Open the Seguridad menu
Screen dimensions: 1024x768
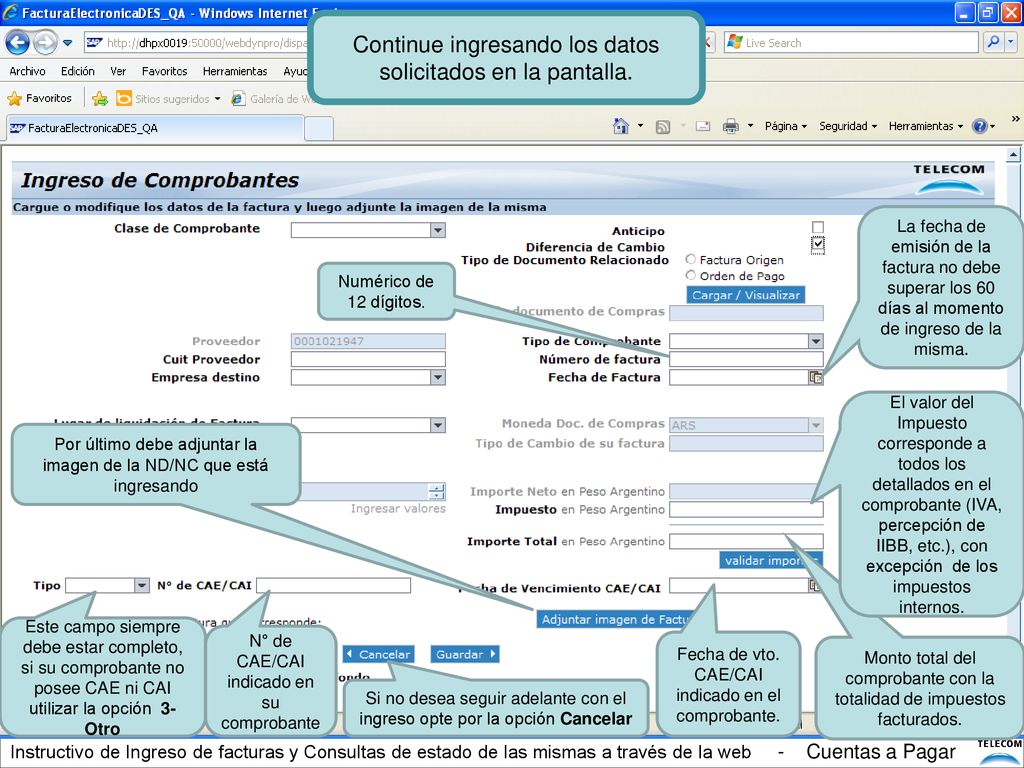848,126
